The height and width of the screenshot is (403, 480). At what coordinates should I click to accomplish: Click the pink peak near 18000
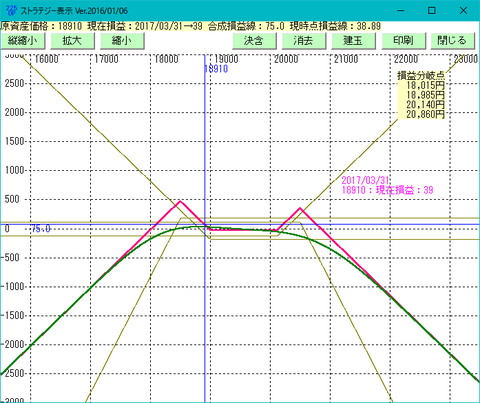click(180, 201)
